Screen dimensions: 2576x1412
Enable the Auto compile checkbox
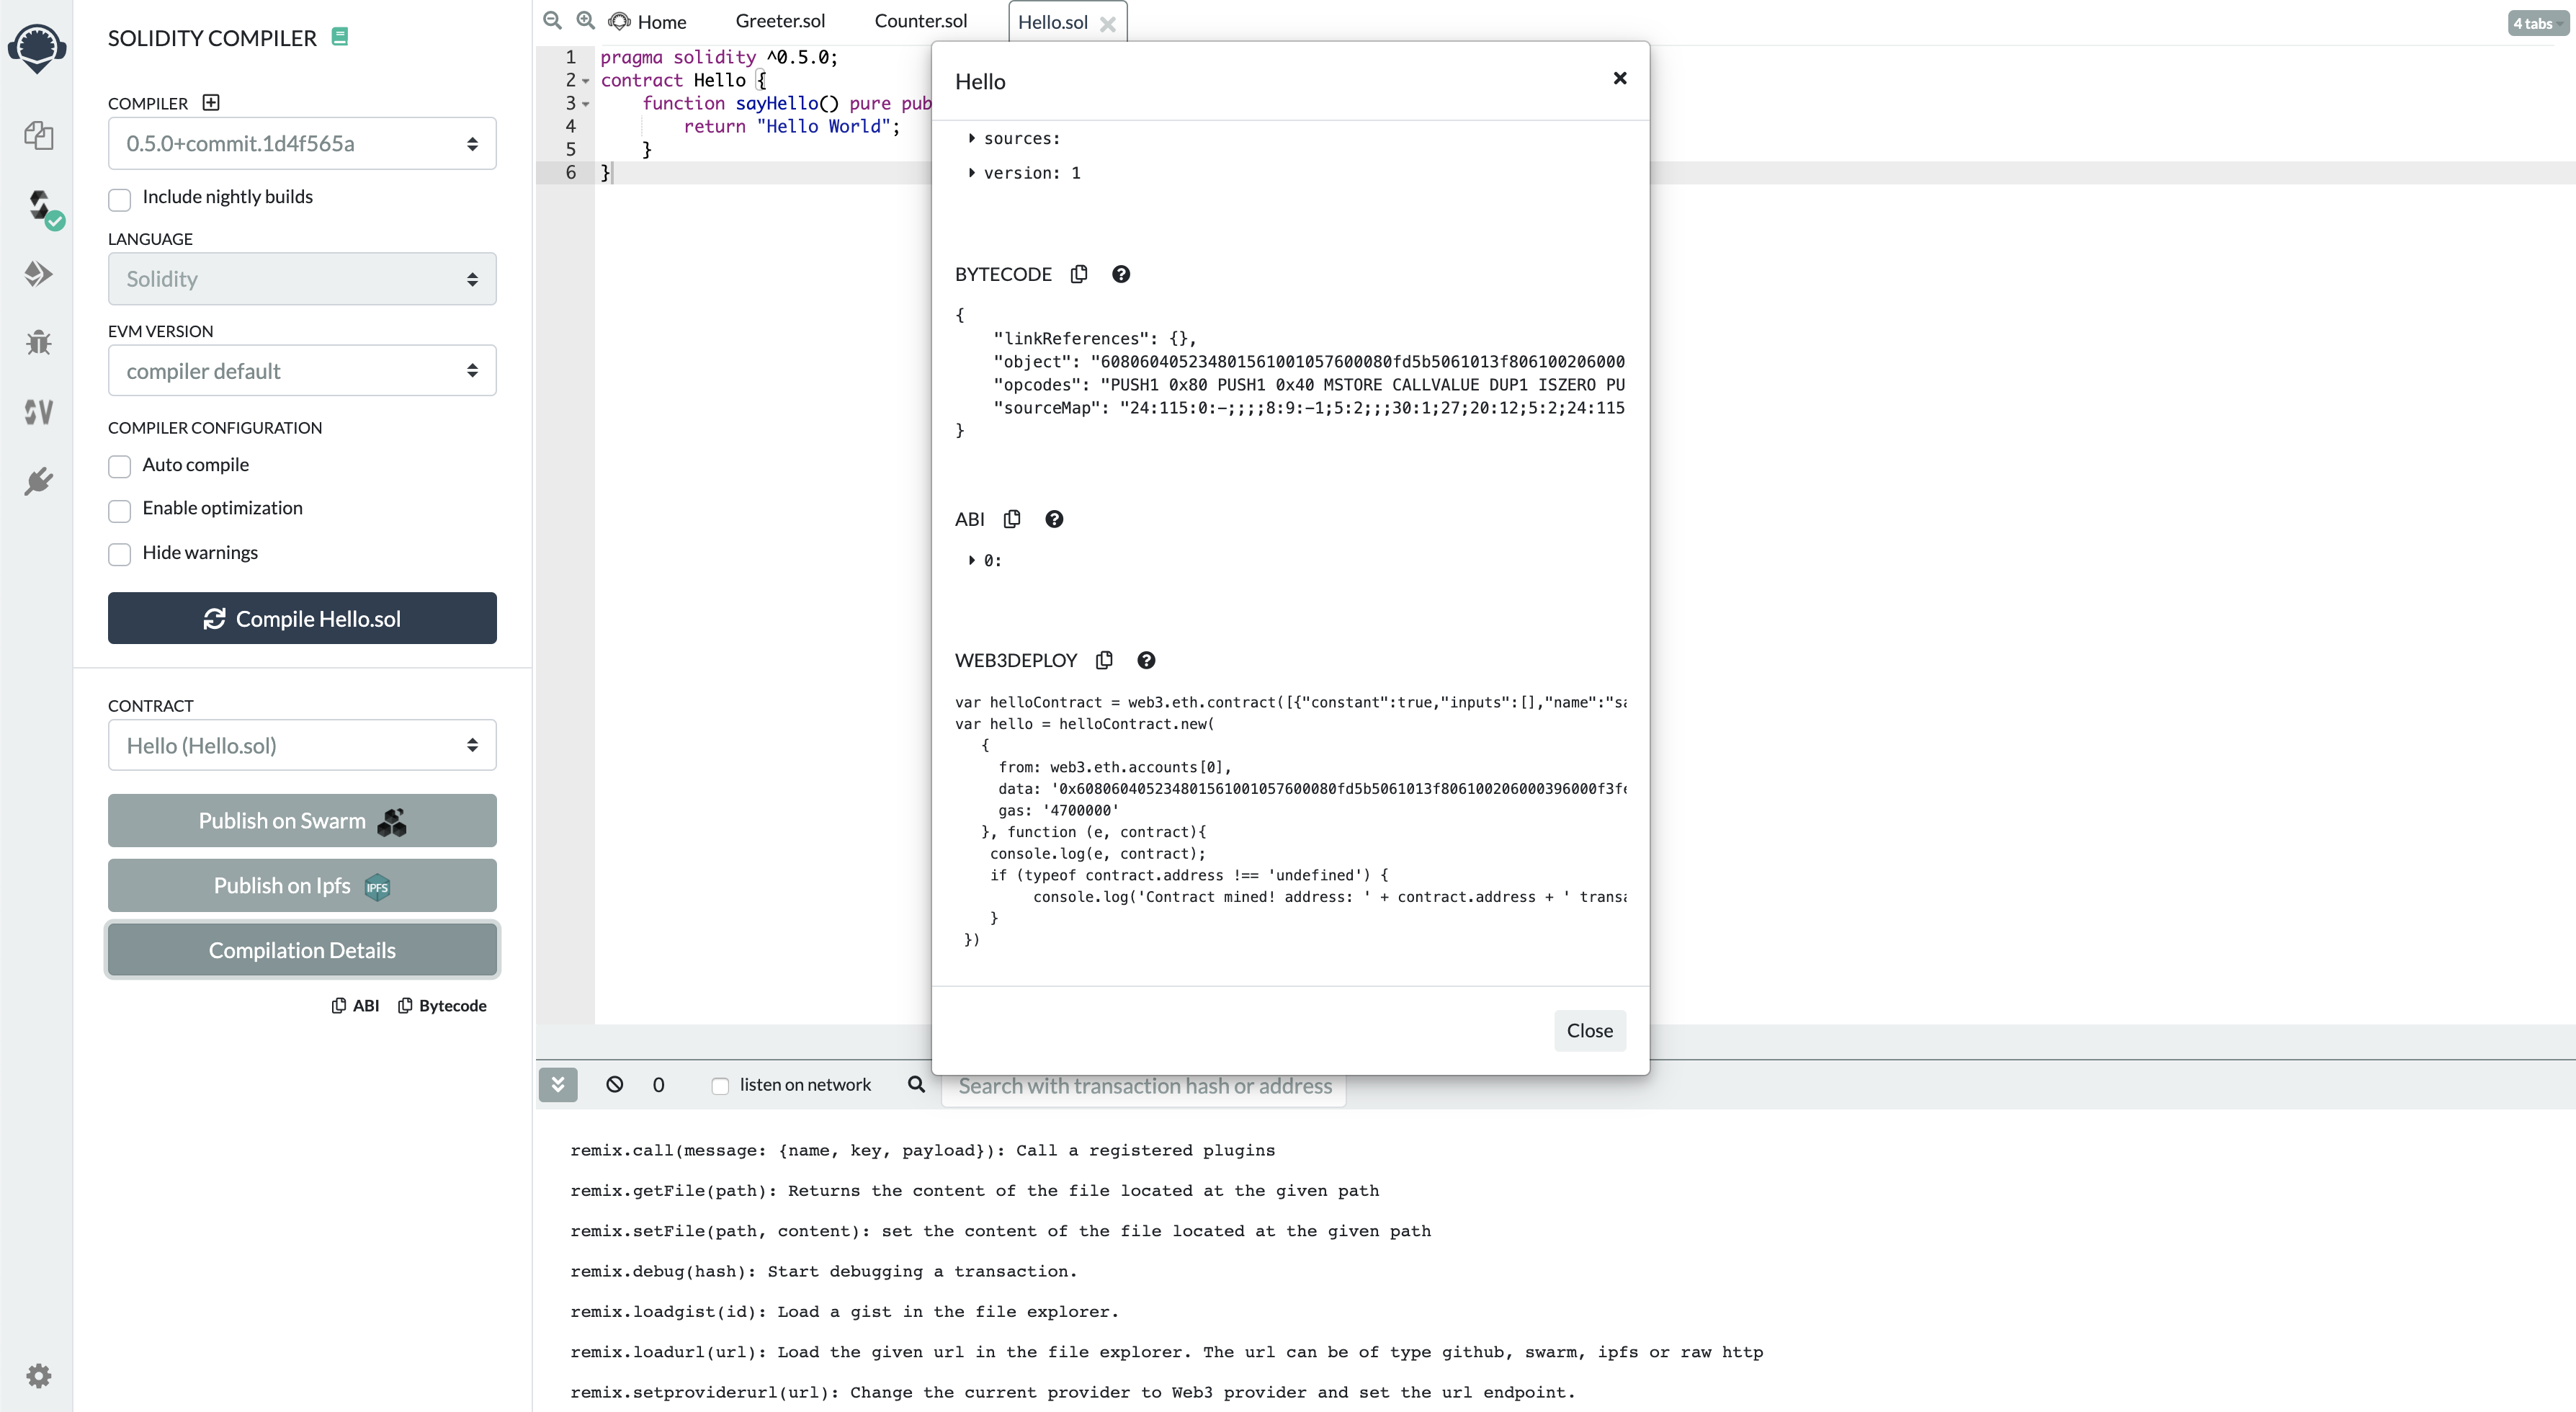pos(120,466)
